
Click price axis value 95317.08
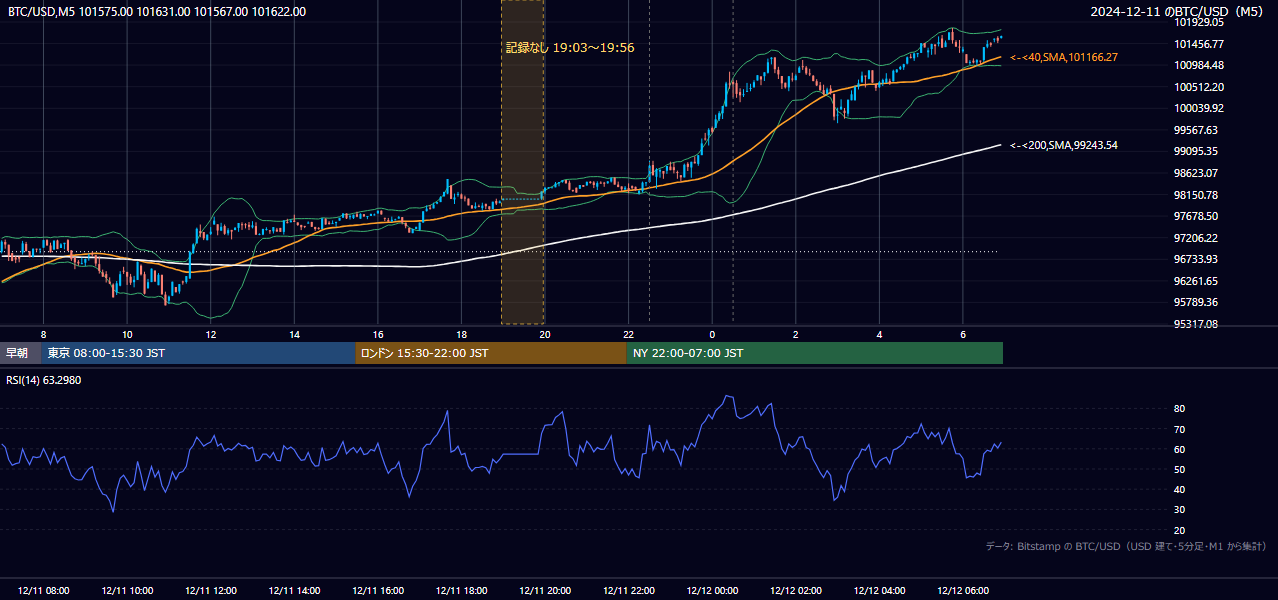pyautogui.click(x=1195, y=324)
